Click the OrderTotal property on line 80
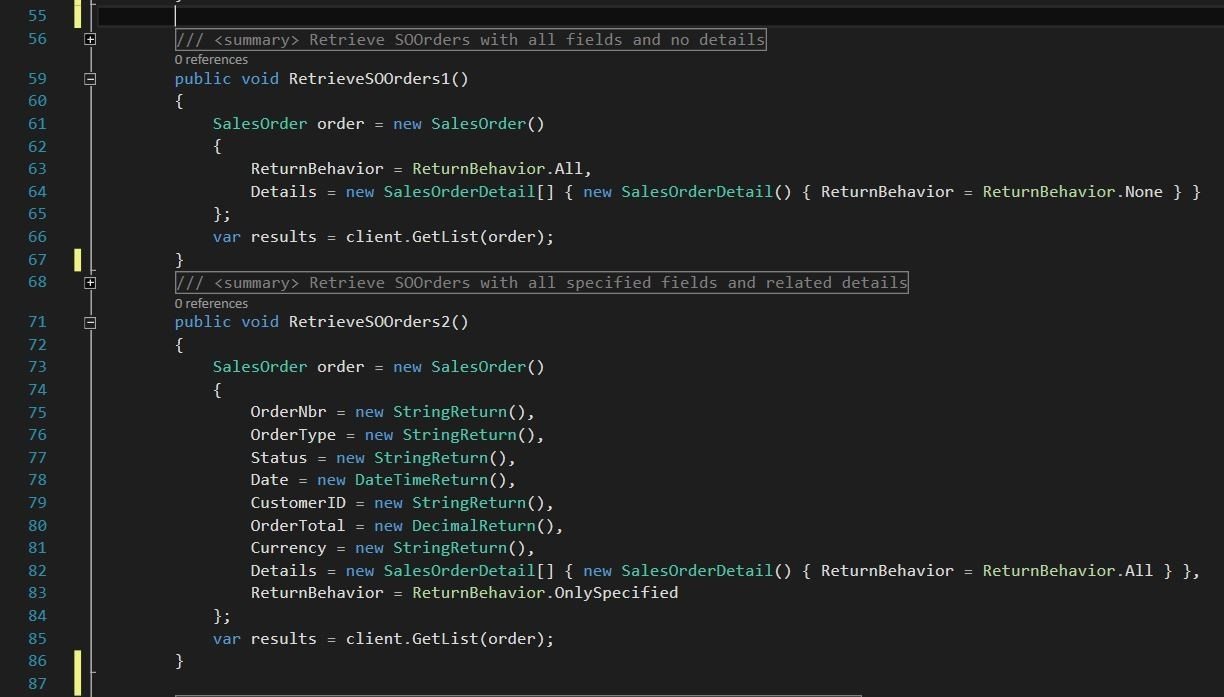Viewport: 1224px width, 697px height. (x=298, y=525)
